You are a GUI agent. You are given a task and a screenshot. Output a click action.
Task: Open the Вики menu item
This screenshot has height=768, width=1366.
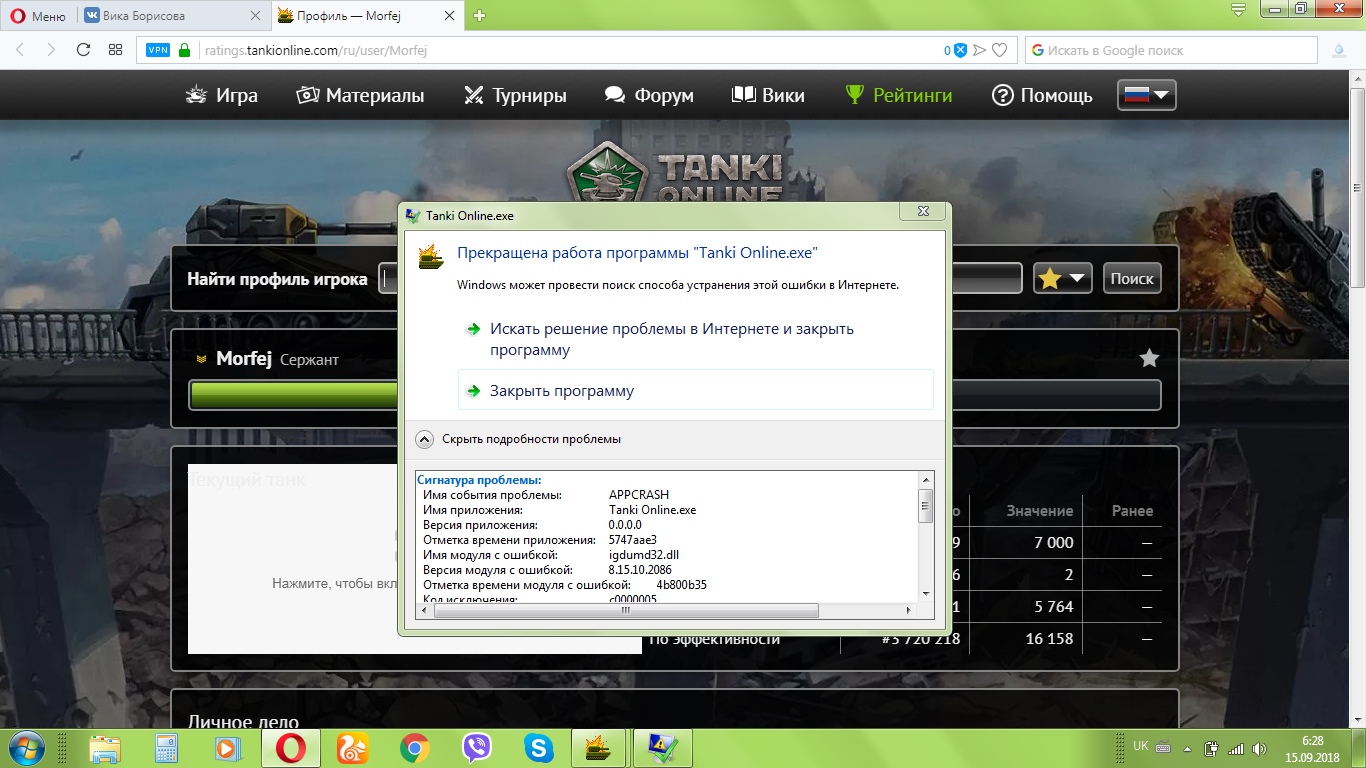768,96
